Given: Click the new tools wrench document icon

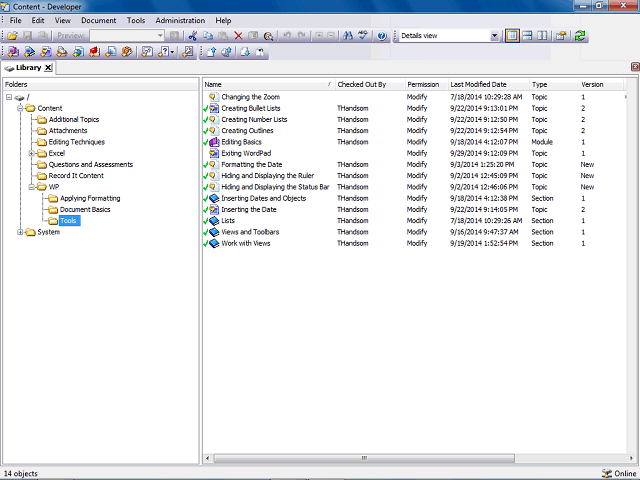Looking at the screenshot, I should tap(188, 52).
